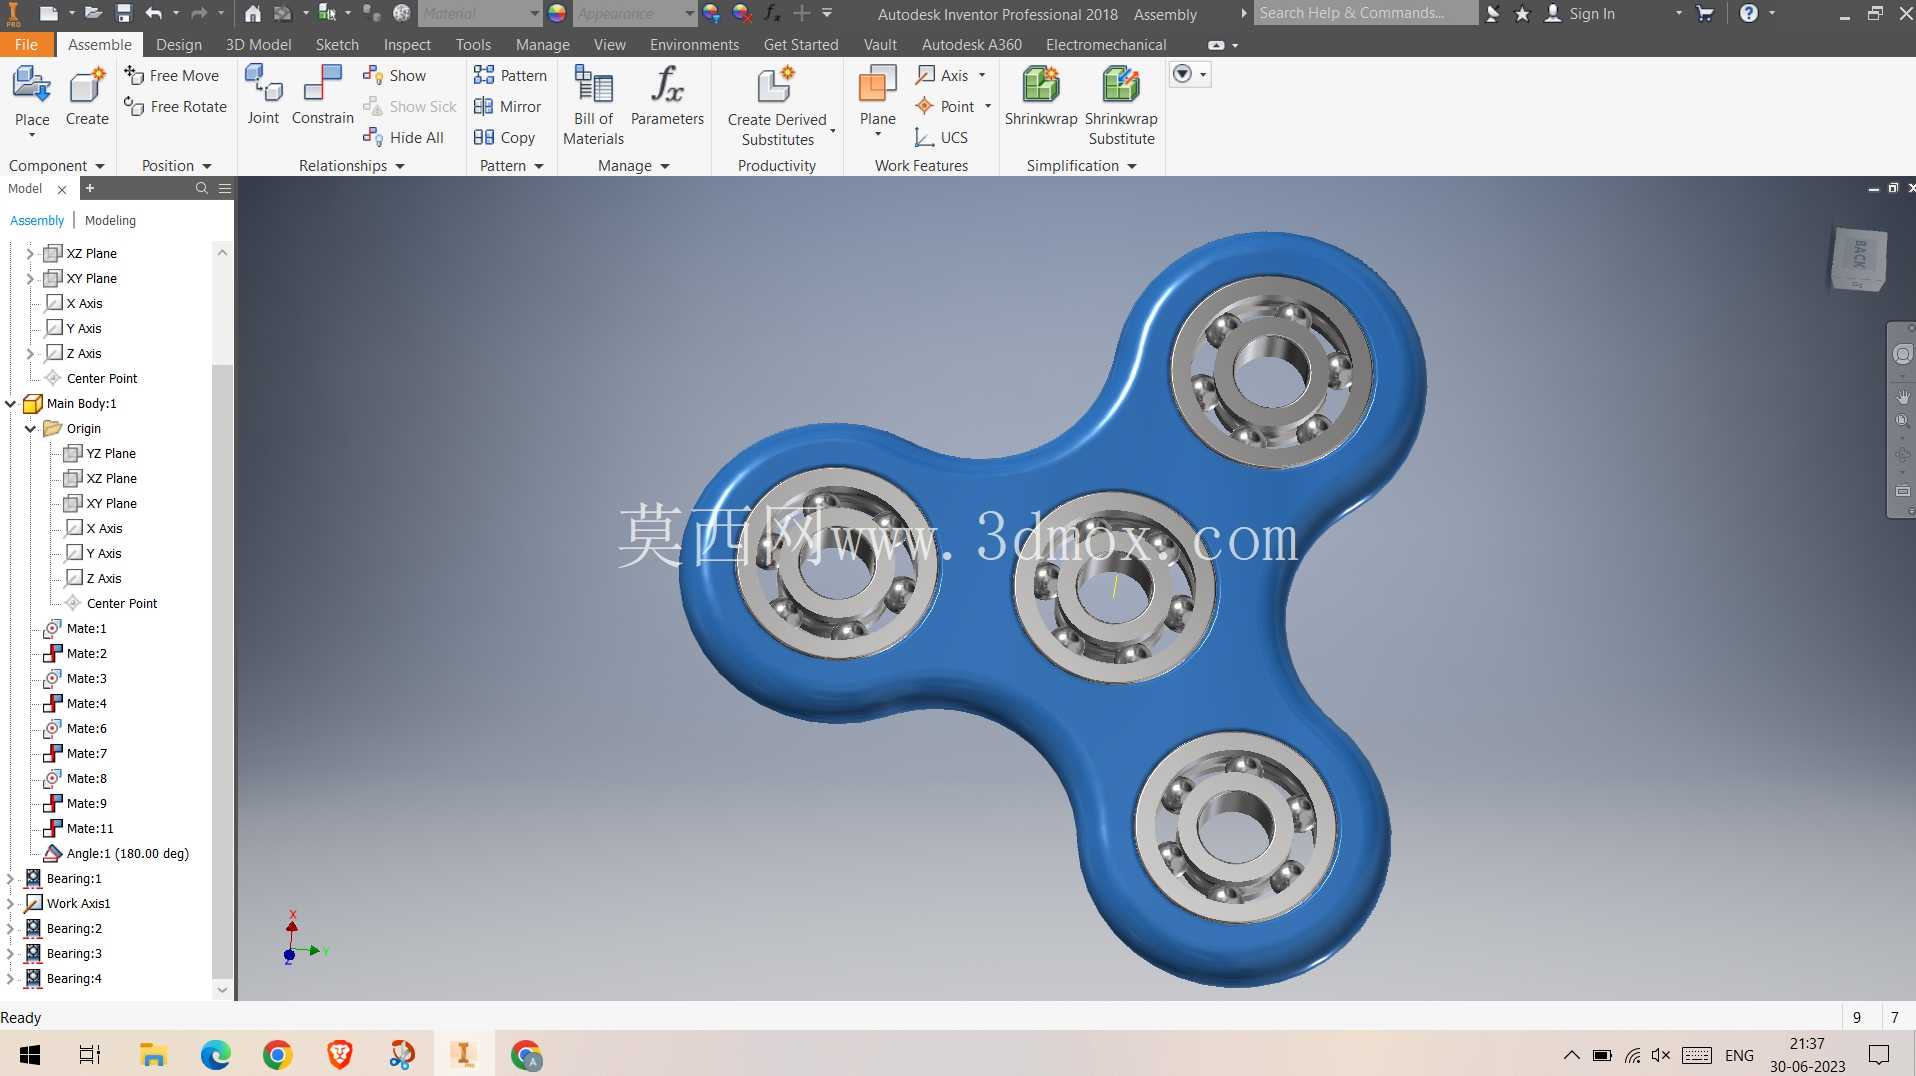Viewport: 1916px width, 1076px height.
Task: Click the Create component icon
Action: click(x=87, y=86)
